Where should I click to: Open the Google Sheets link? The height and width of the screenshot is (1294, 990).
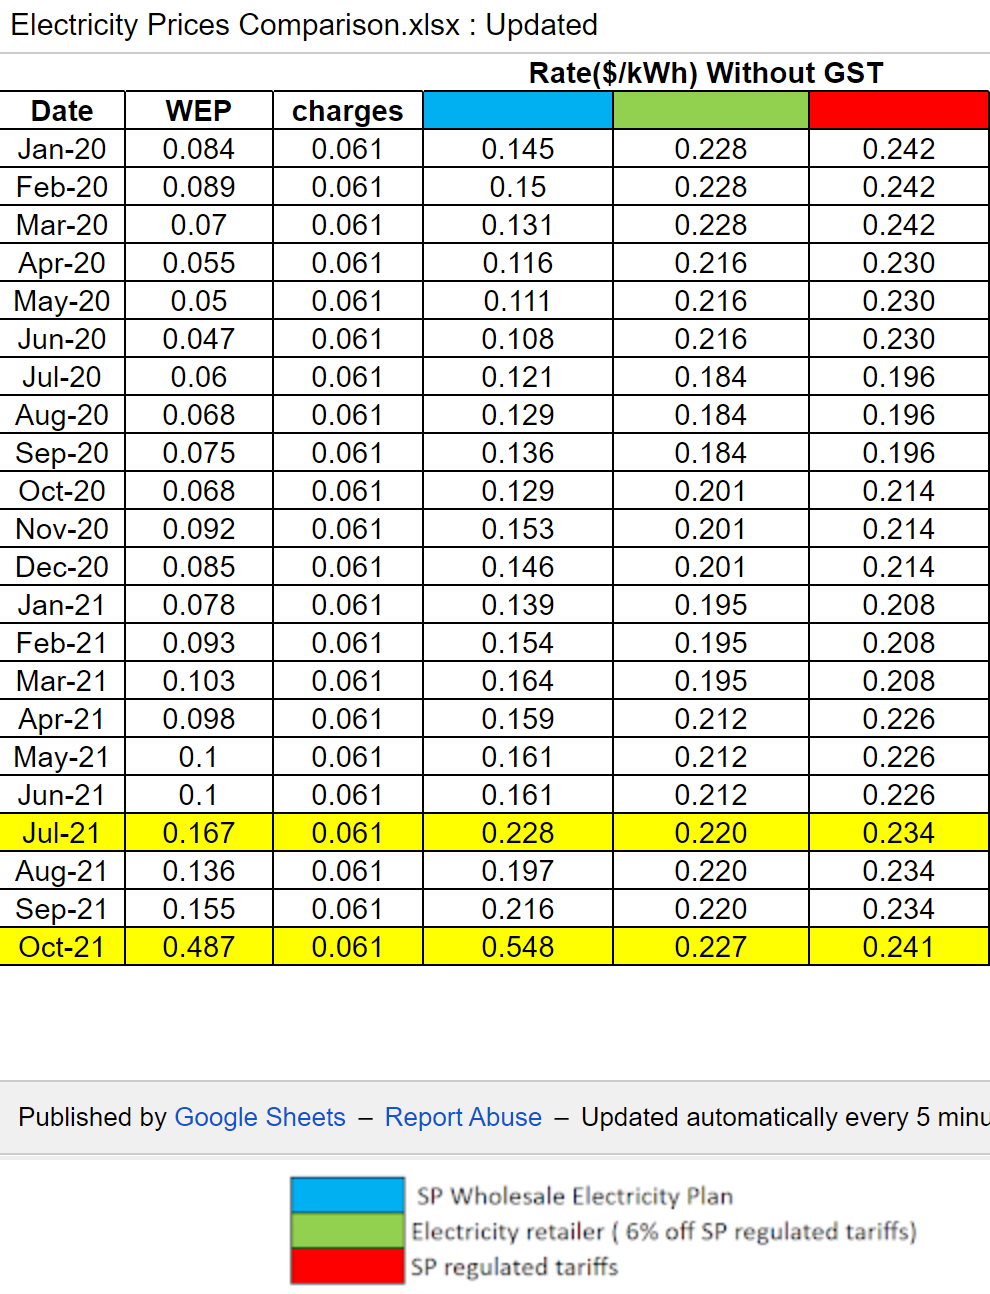pyautogui.click(x=260, y=1117)
